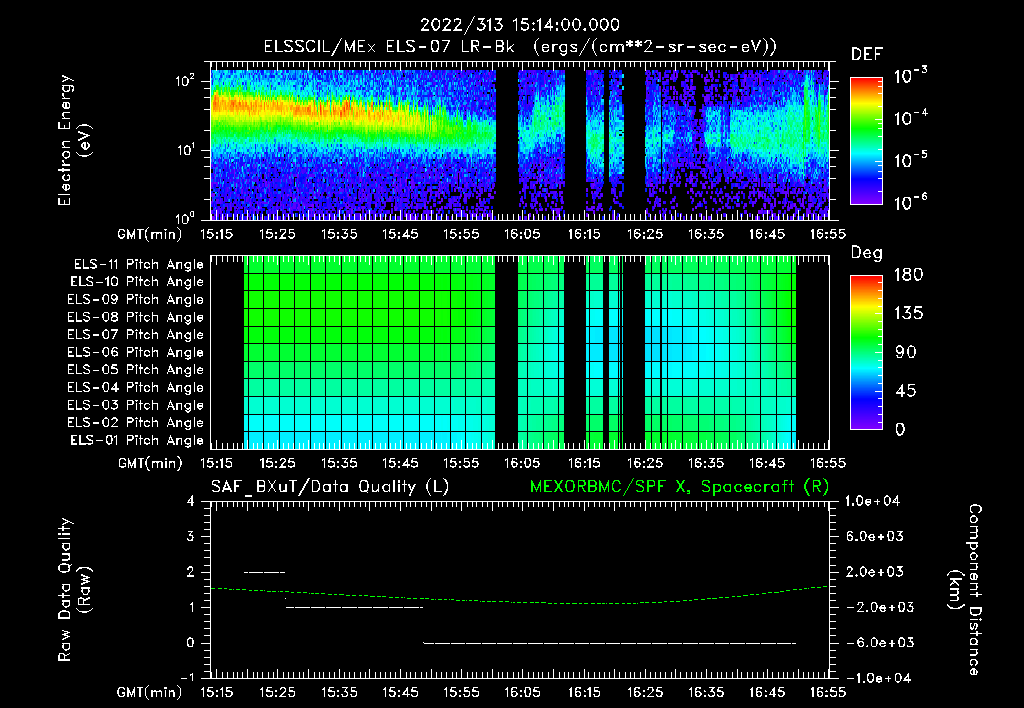This screenshot has height=708, width=1024.
Task: Select the ELS-11 Pitch Angle row label
Action: pos(138,265)
